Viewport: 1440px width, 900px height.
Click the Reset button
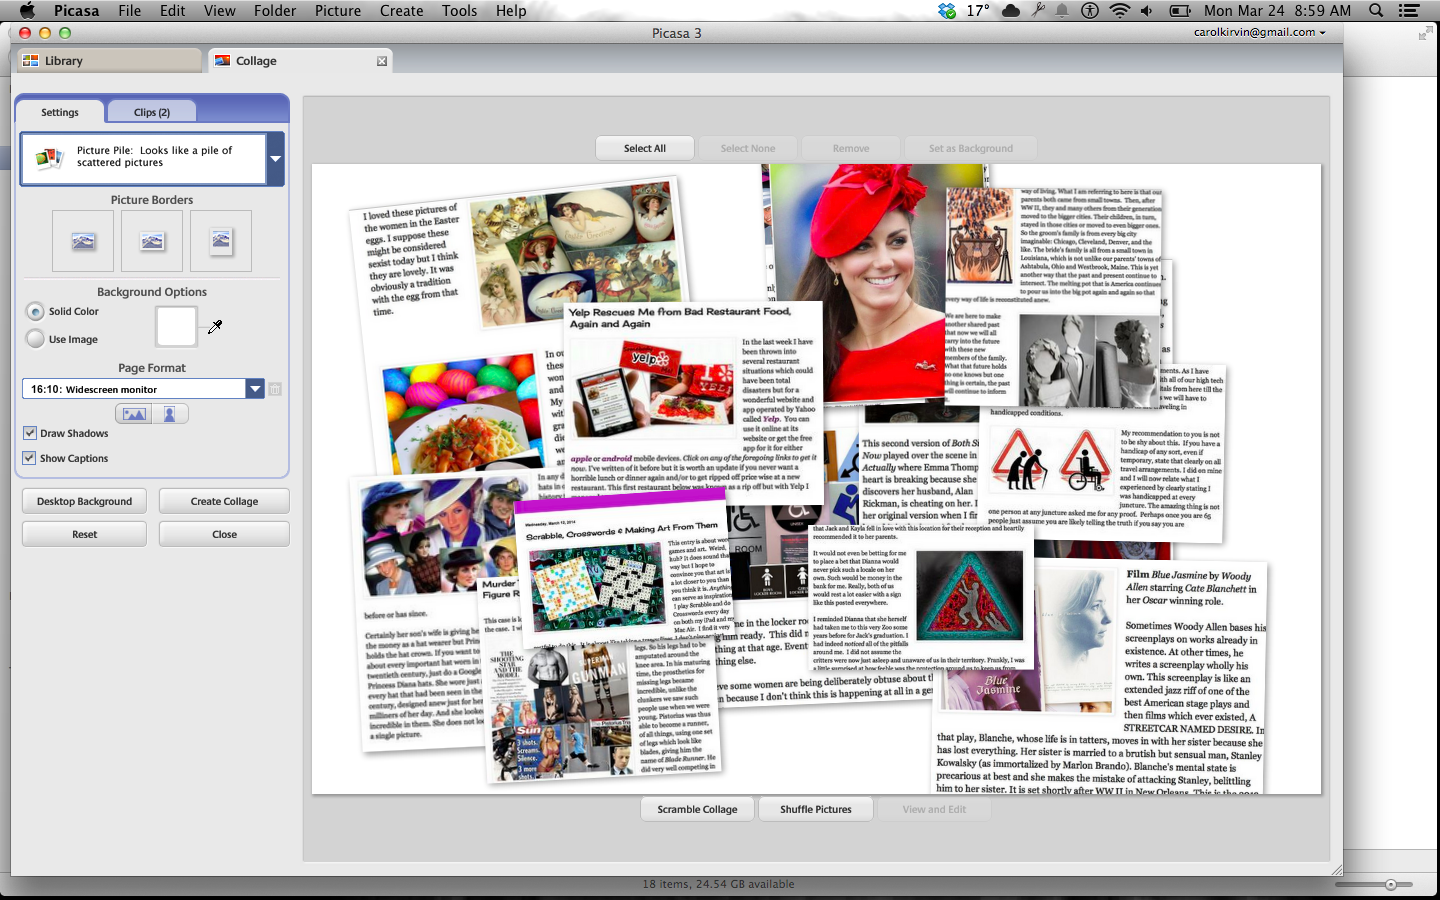pos(85,534)
